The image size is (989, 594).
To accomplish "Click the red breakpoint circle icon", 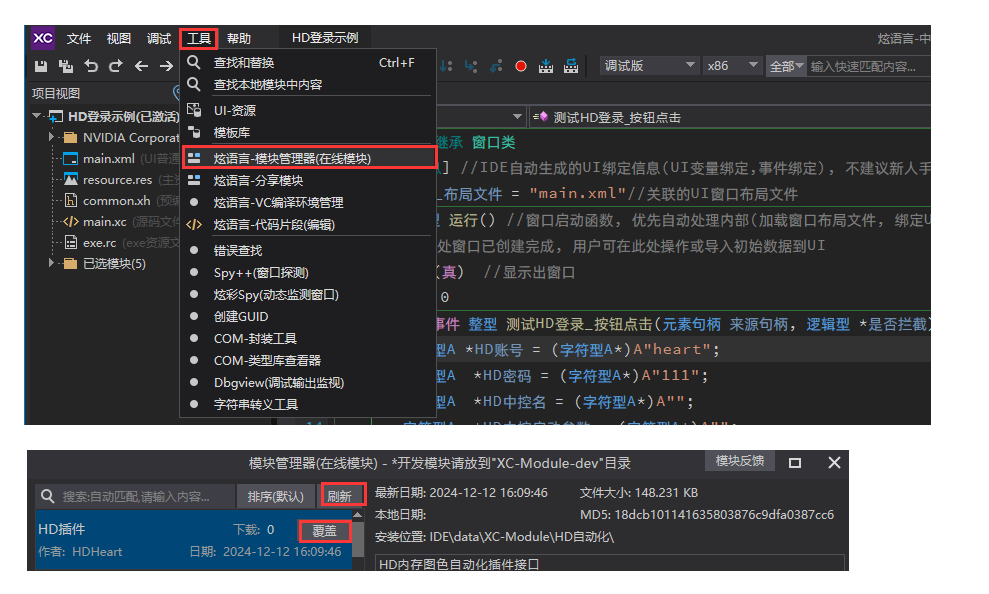I will coord(521,66).
